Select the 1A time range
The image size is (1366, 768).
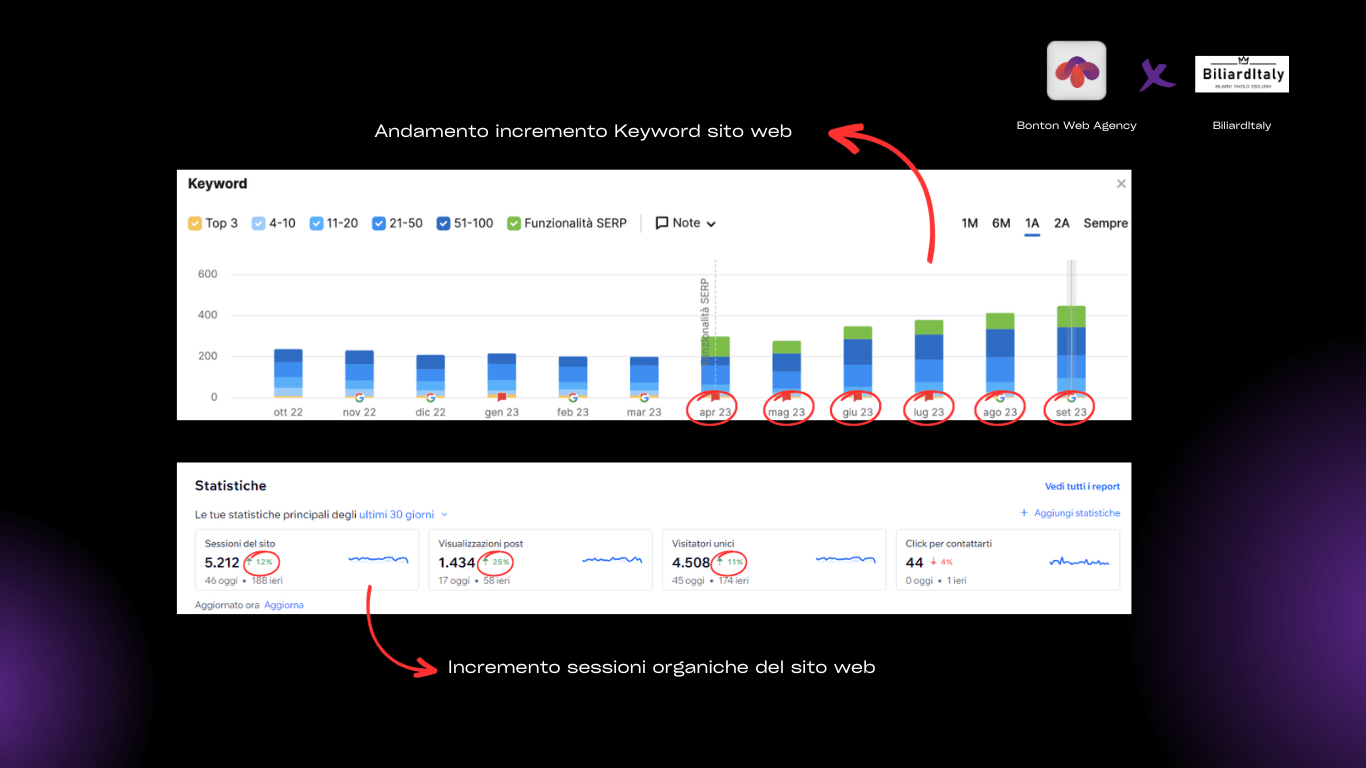(x=1032, y=223)
